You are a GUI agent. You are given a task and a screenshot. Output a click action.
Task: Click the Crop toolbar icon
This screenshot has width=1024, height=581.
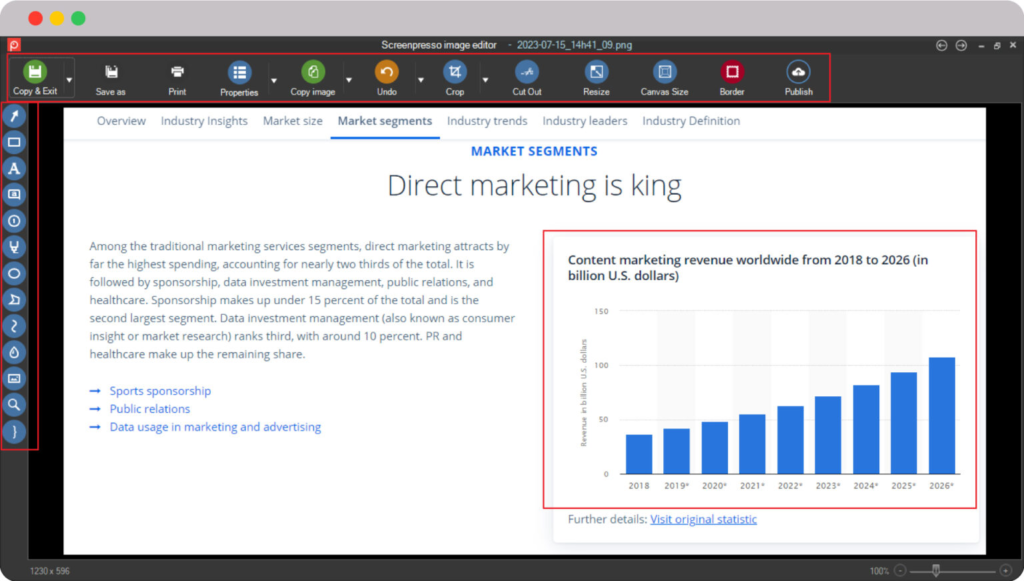tap(455, 73)
